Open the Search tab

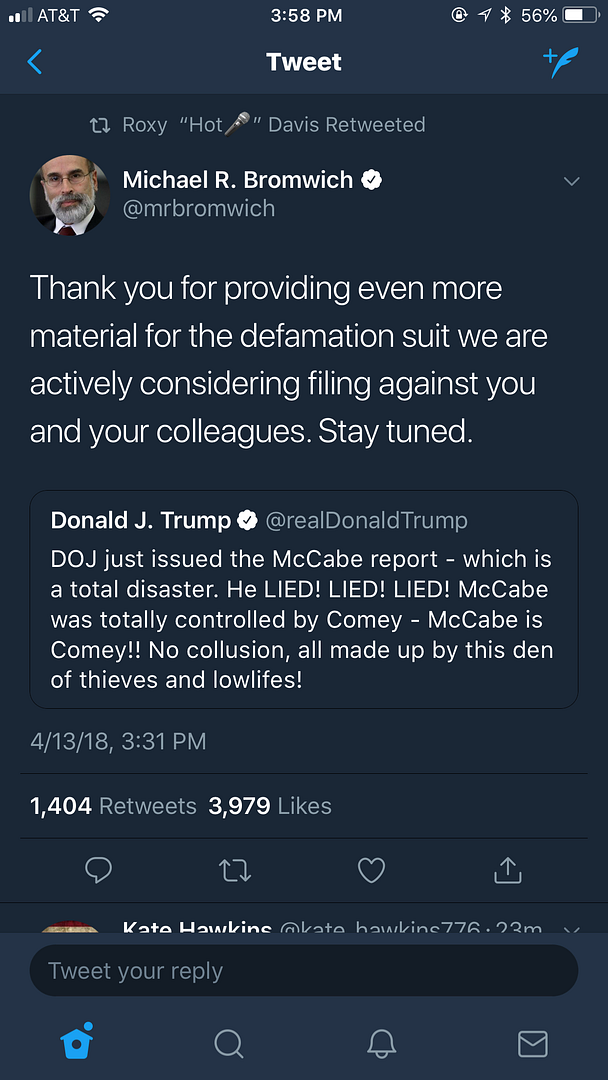(x=229, y=1043)
